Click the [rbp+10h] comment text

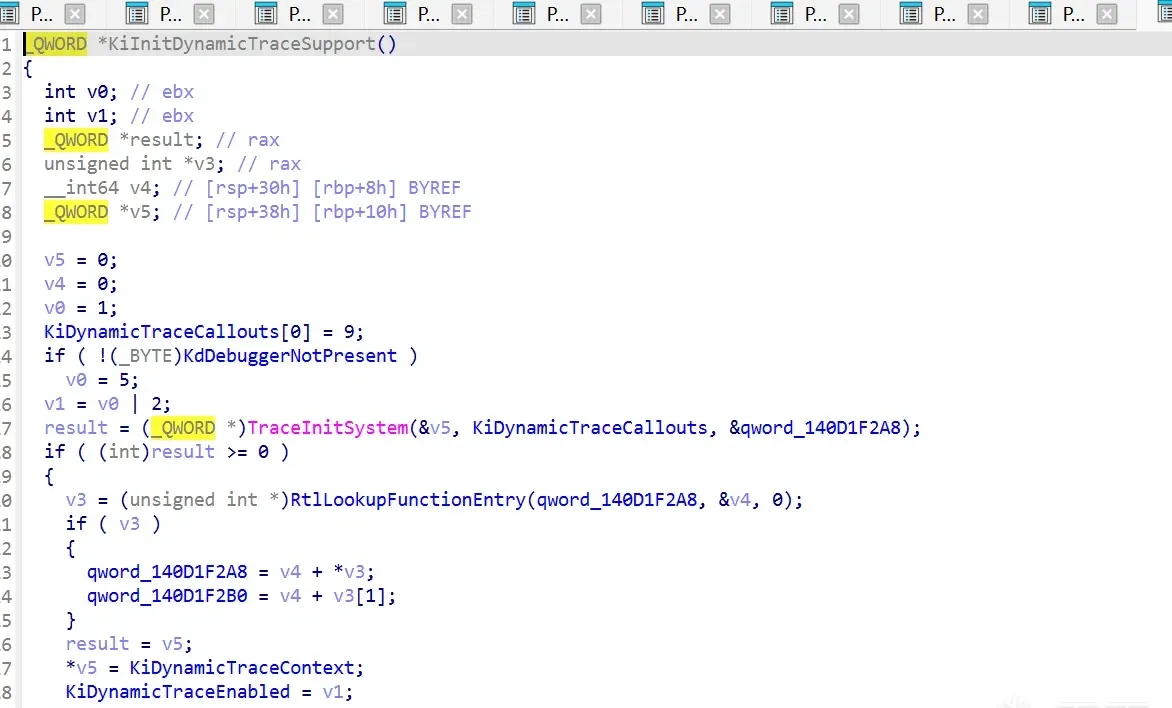tap(360, 212)
